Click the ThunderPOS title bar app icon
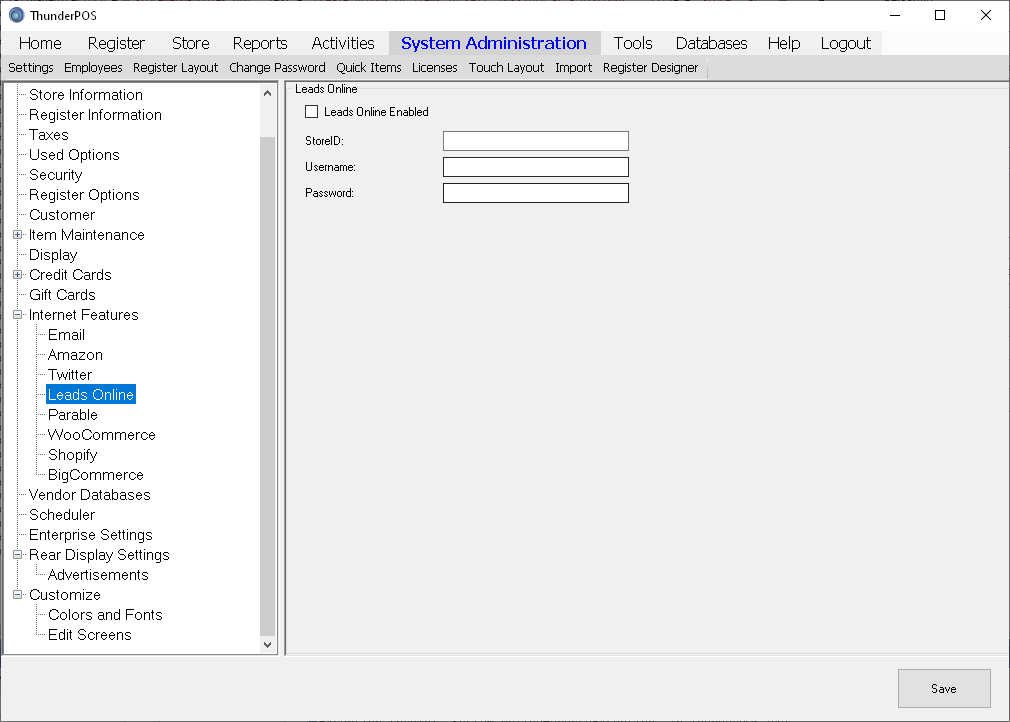 pyautogui.click(x=16, y=15)
